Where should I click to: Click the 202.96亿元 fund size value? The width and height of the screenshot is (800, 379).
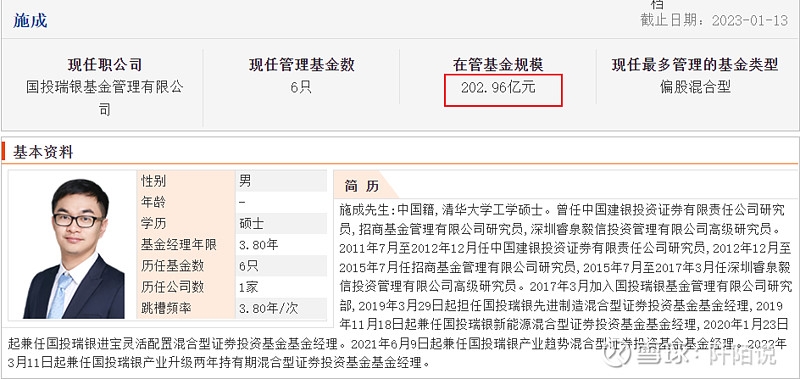(498, 87)
